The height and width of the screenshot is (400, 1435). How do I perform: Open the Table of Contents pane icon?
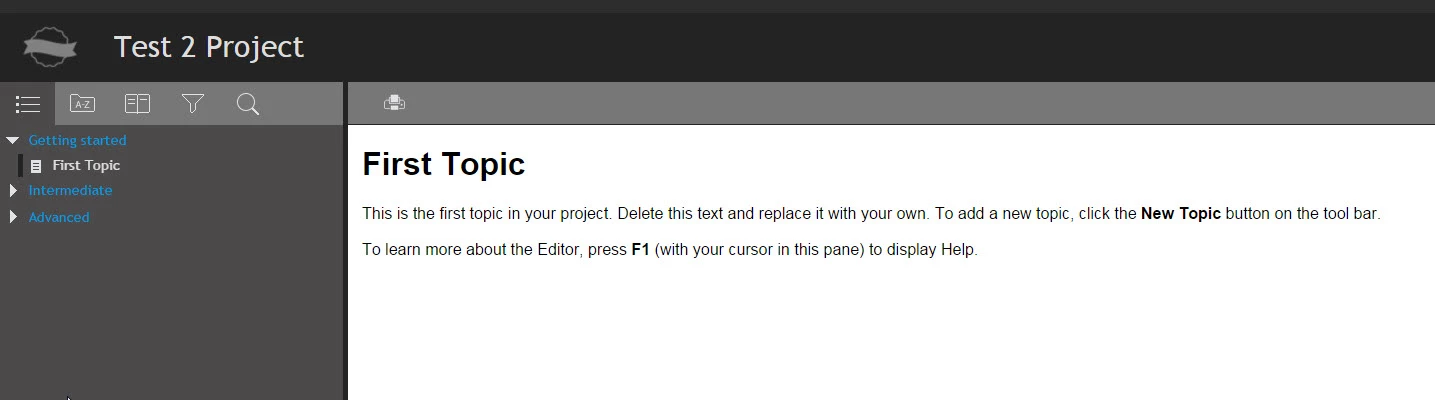(28, 104)
